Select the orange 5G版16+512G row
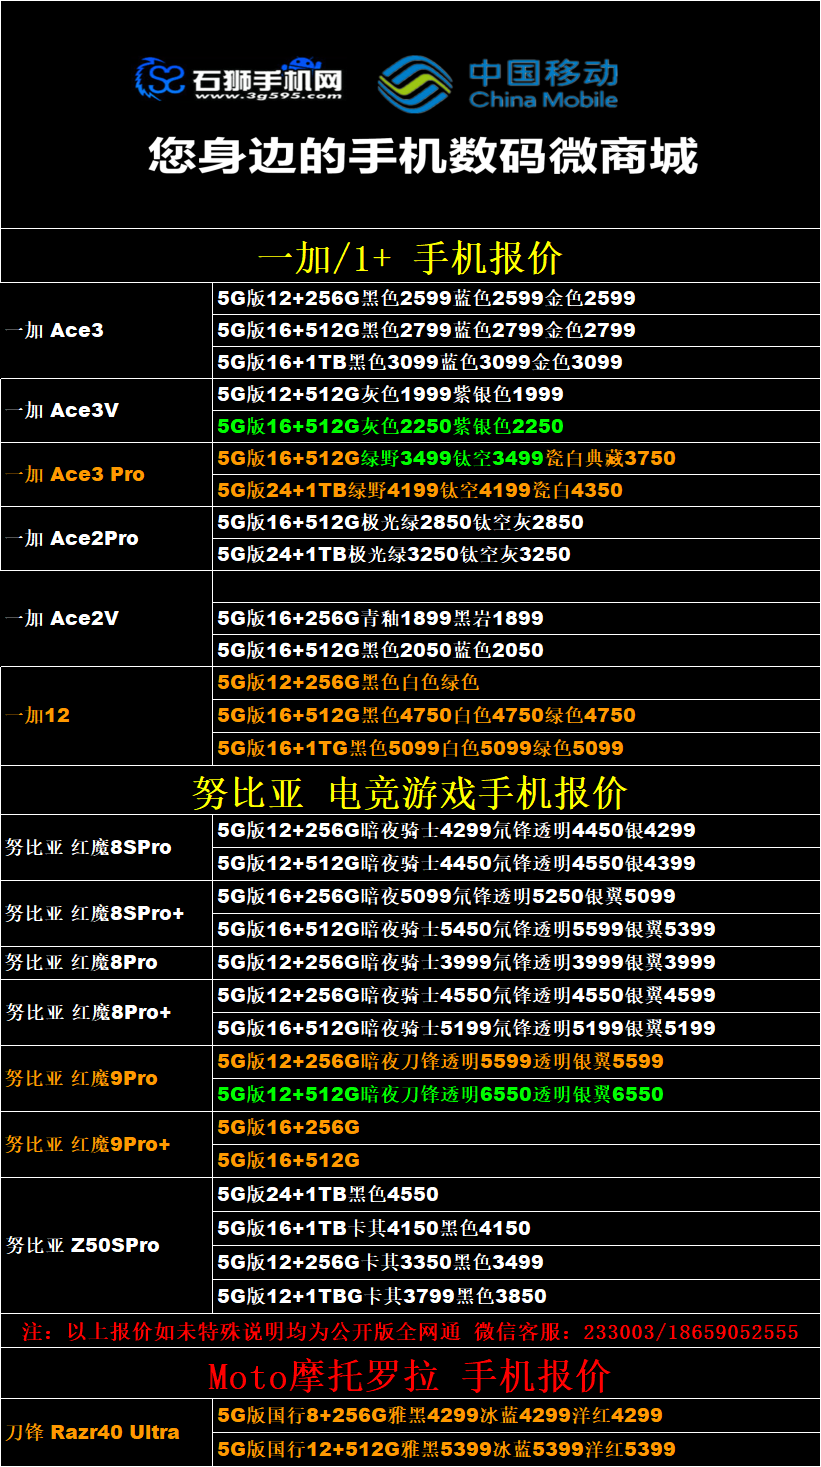This screenshot has width=821, height=1467. coord(516,1160)
